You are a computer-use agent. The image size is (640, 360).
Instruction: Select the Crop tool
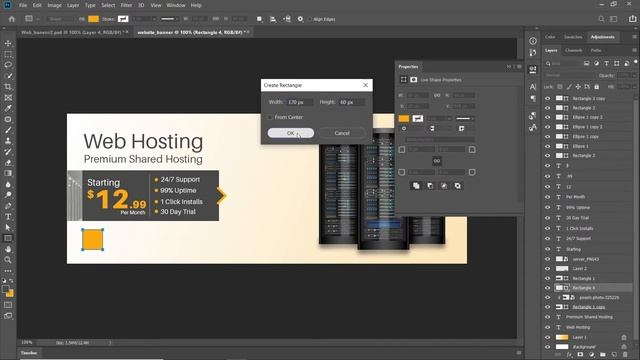coord(8,87)
